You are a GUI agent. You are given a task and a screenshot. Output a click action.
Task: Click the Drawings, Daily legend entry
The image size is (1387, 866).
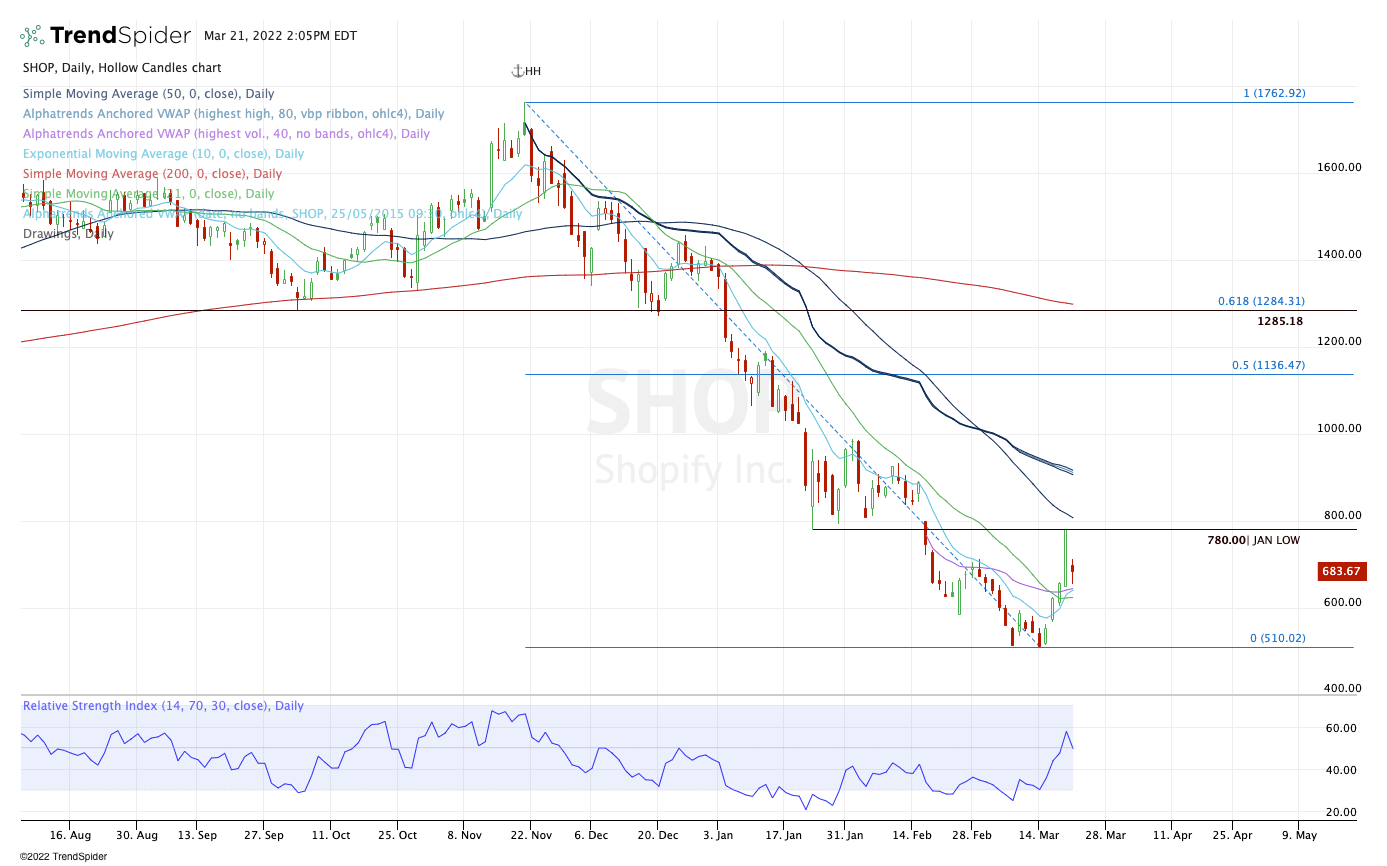[68, 234]
